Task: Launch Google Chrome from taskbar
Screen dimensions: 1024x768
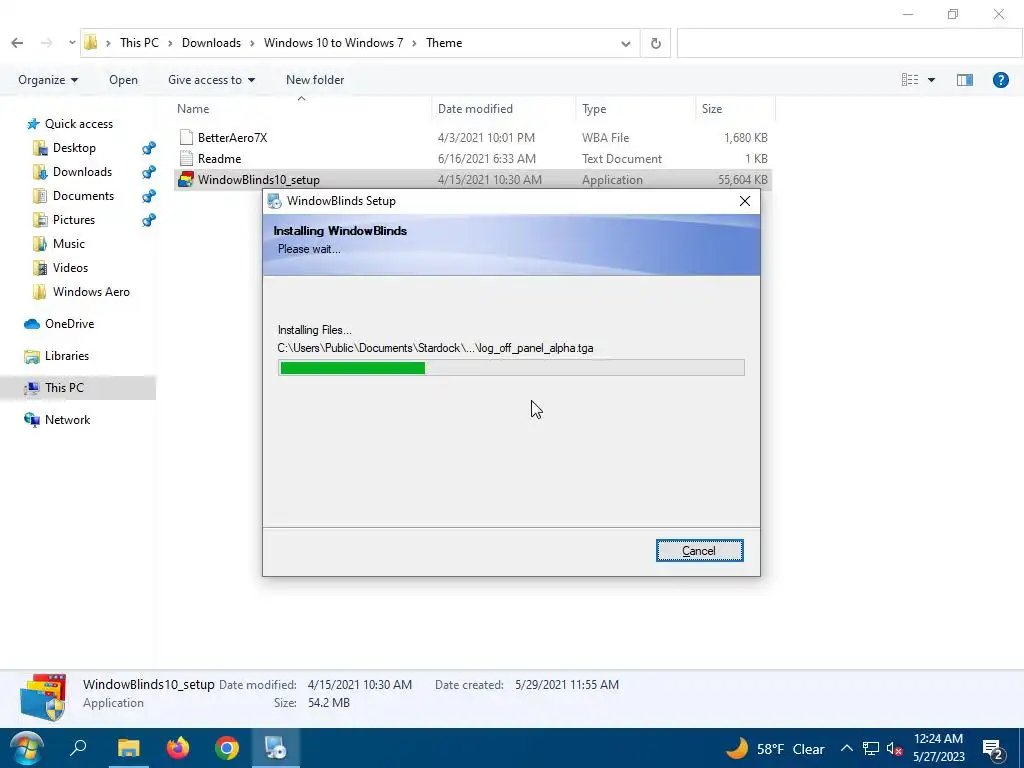Action: 227,748
